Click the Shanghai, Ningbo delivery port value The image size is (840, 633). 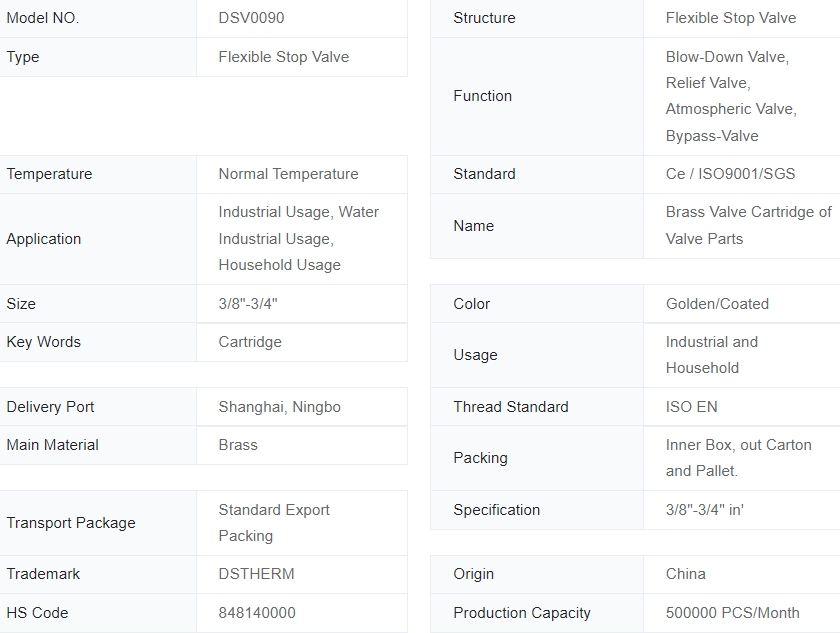coord(279,407)
